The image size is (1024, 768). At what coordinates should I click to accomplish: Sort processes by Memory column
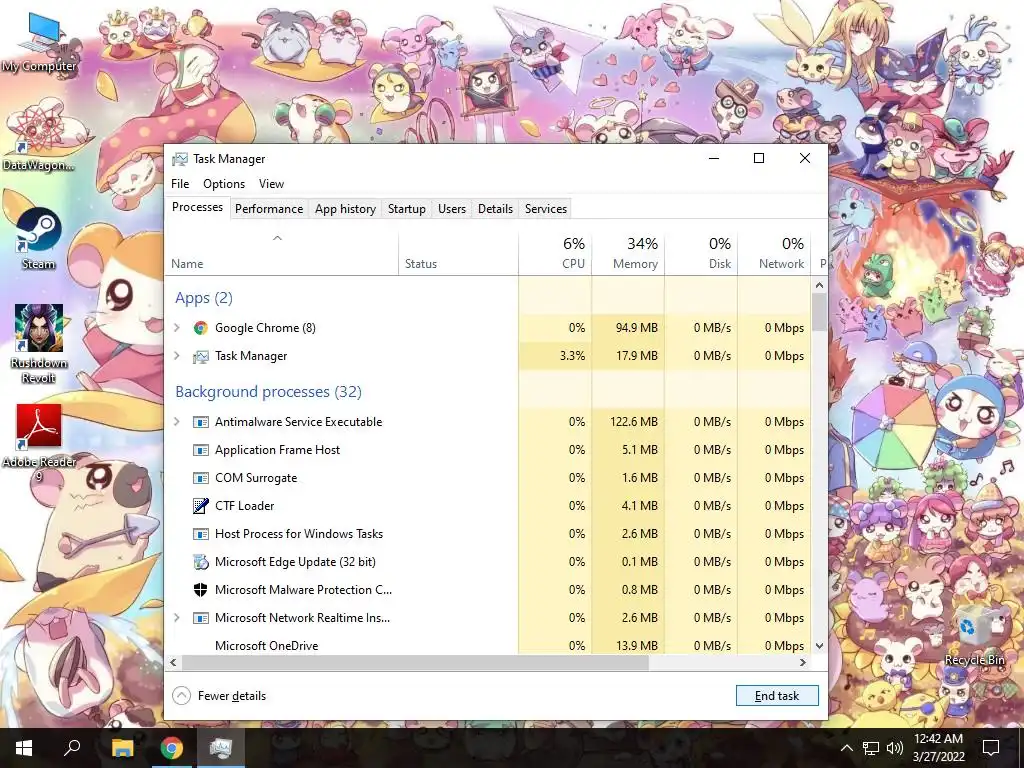pos(628,253)
